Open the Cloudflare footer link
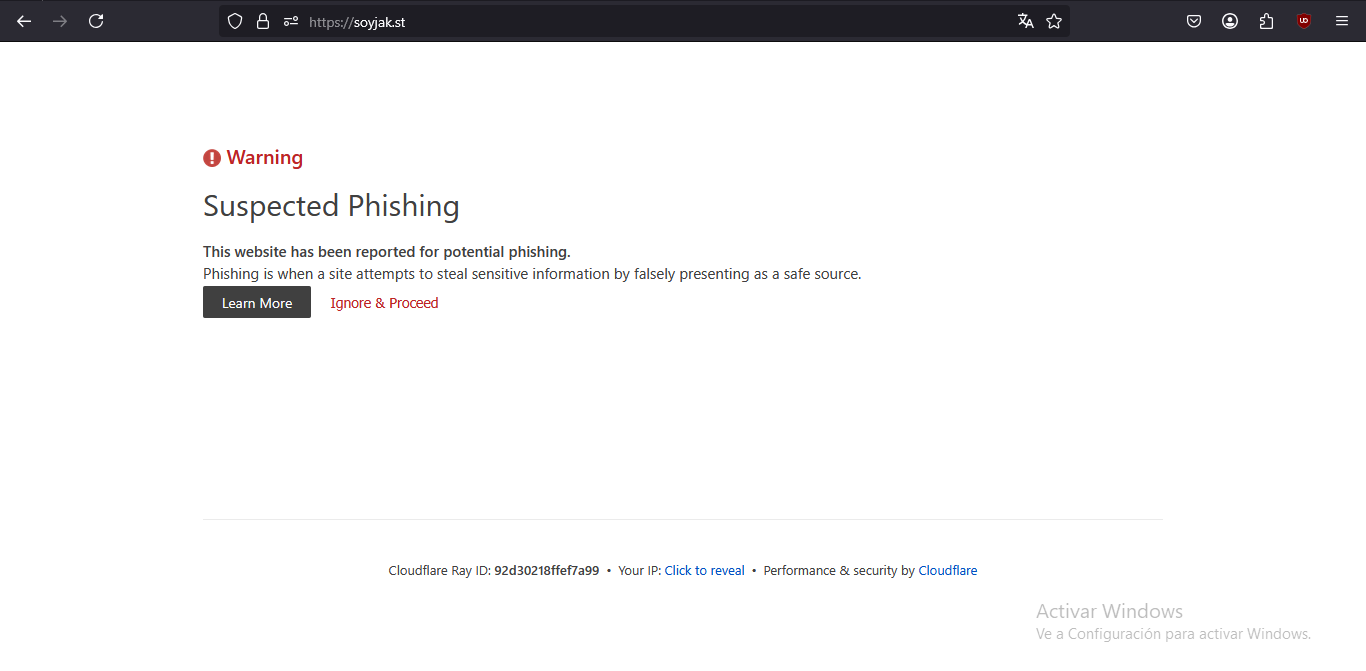This screenshot has height=671, width=1366. pyautogui.click(x=948, y=571)
